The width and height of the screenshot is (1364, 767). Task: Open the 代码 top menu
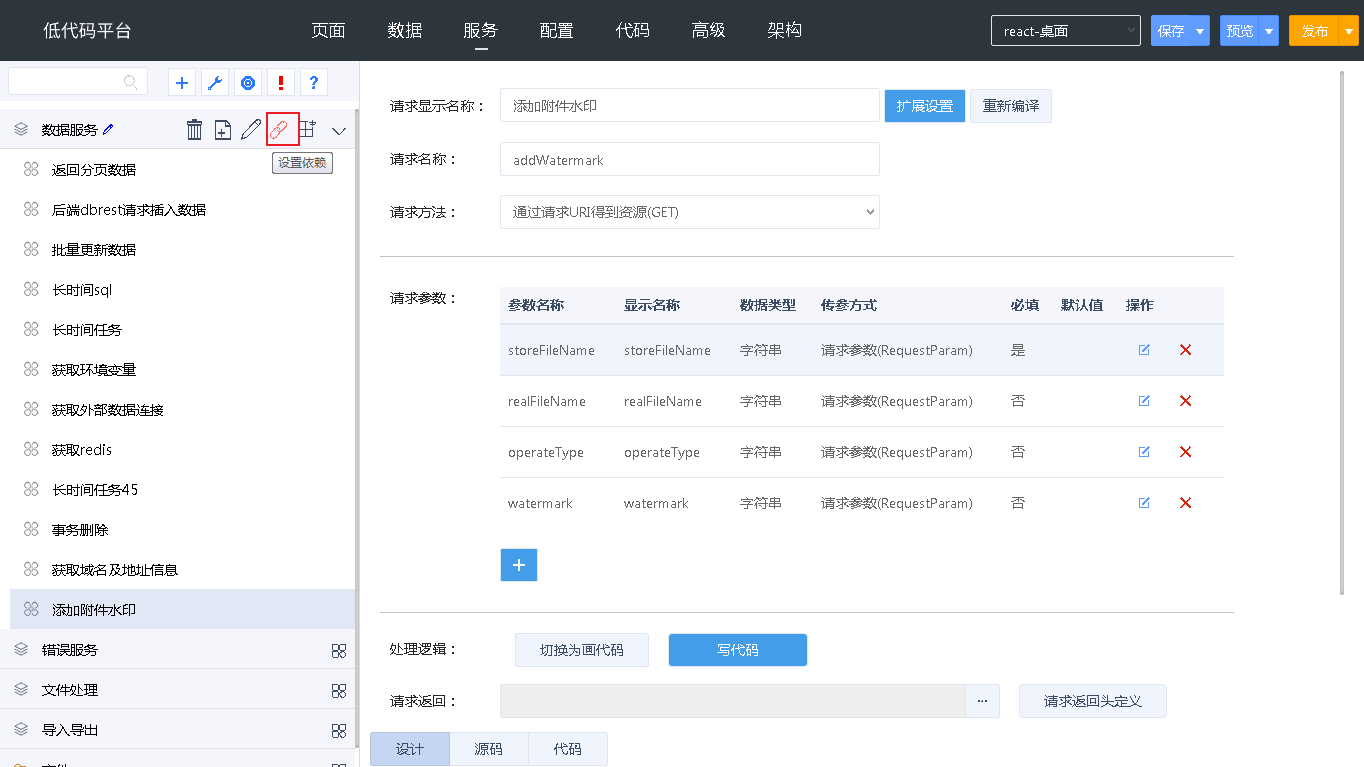(632, 30)
